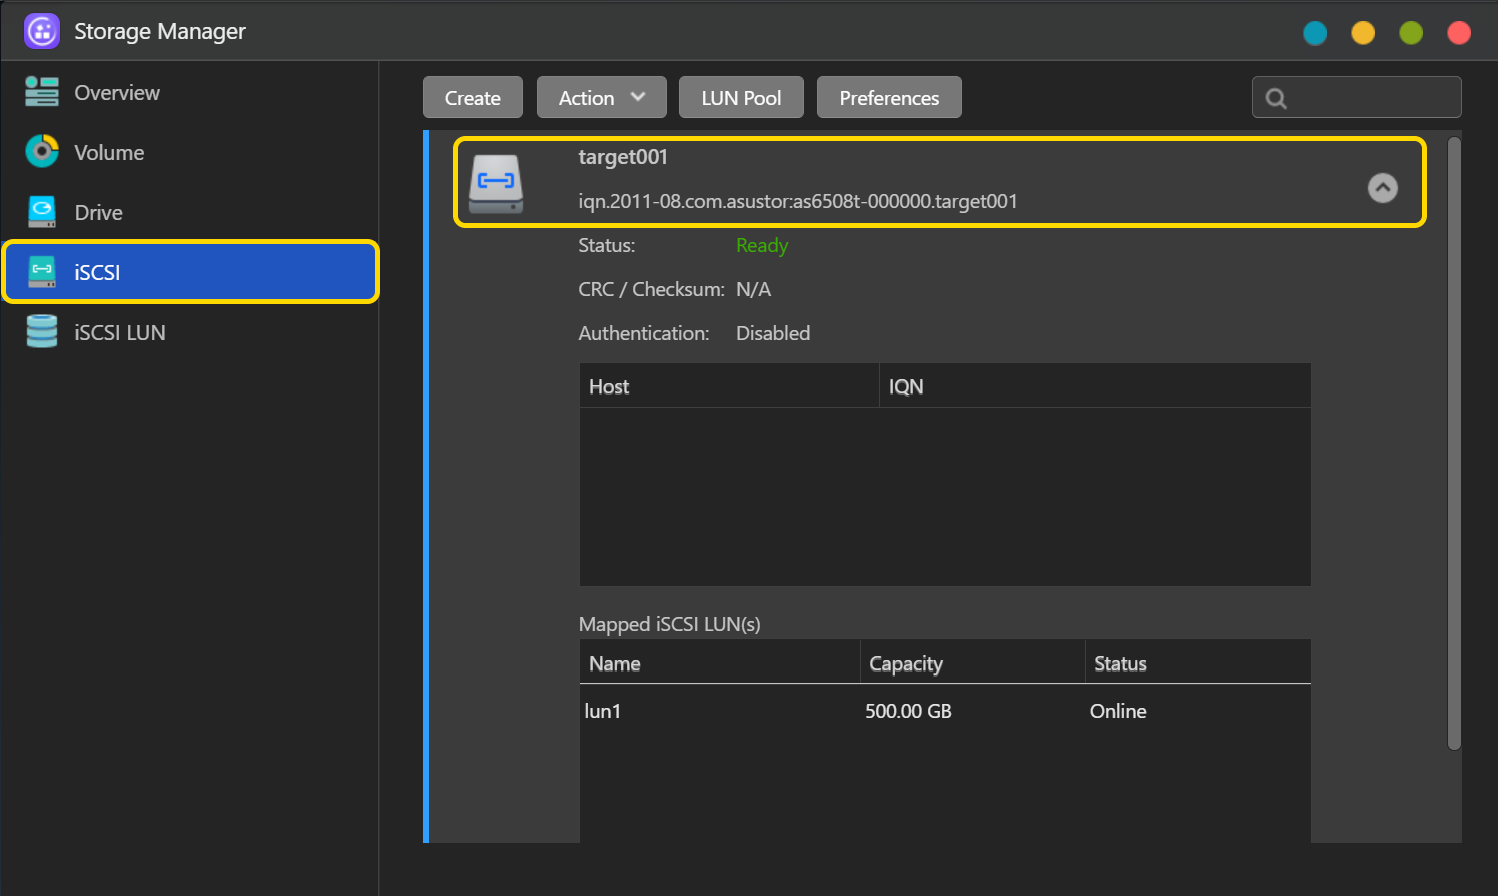Click the Authentication Disabled value
Viewport: 1498px width, 896px height.
773,333
